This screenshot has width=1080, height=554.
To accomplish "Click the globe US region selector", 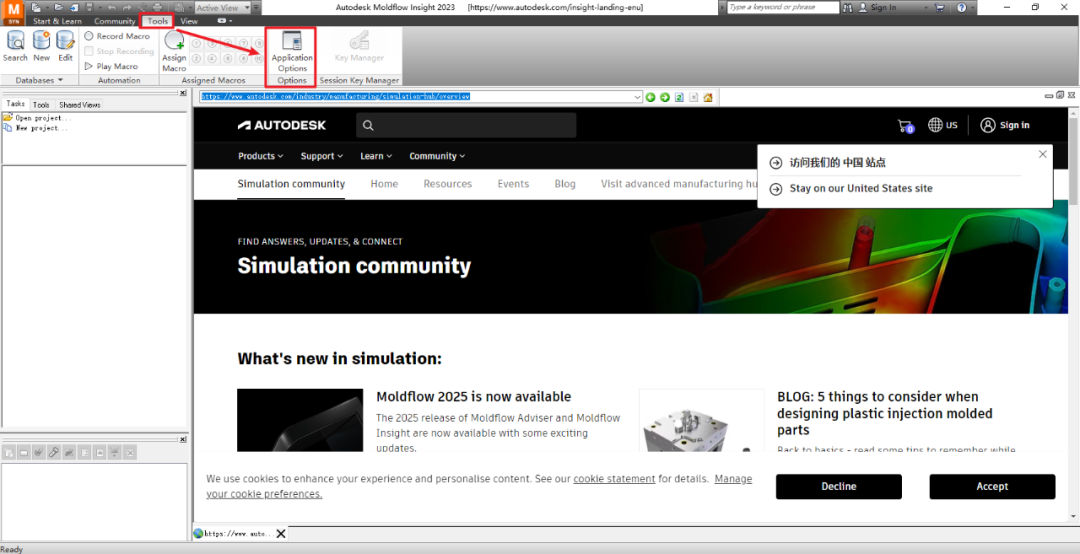I will pos(943,125).
